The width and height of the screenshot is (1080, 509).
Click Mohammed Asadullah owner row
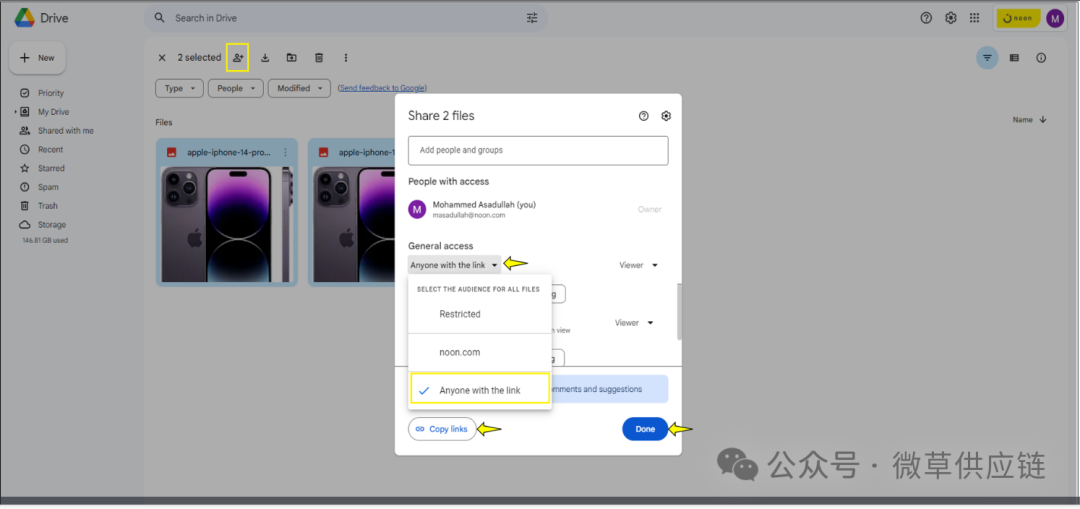pyautogui.click(x=538, y=209)
